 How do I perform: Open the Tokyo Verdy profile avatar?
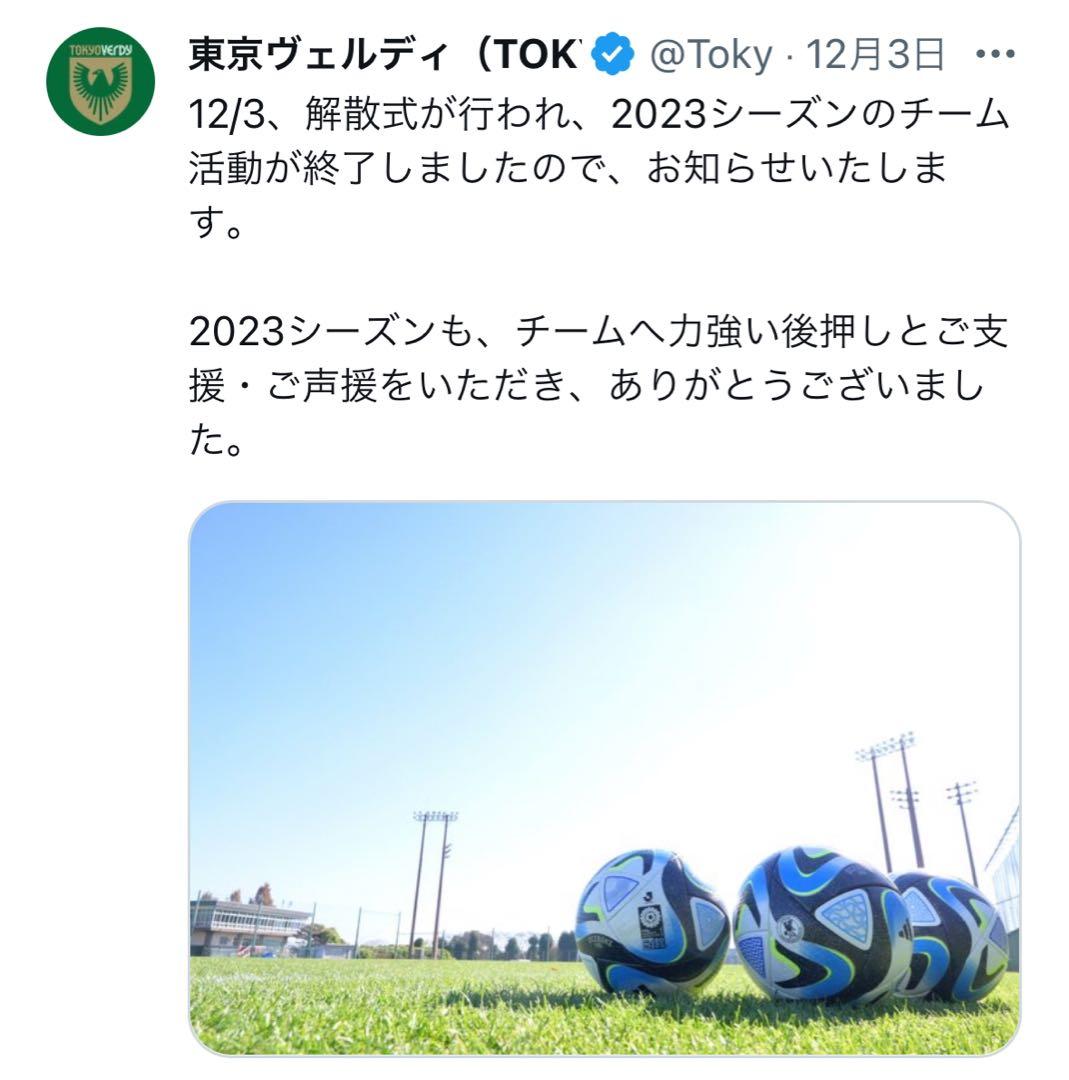click(x=100, y=81)
